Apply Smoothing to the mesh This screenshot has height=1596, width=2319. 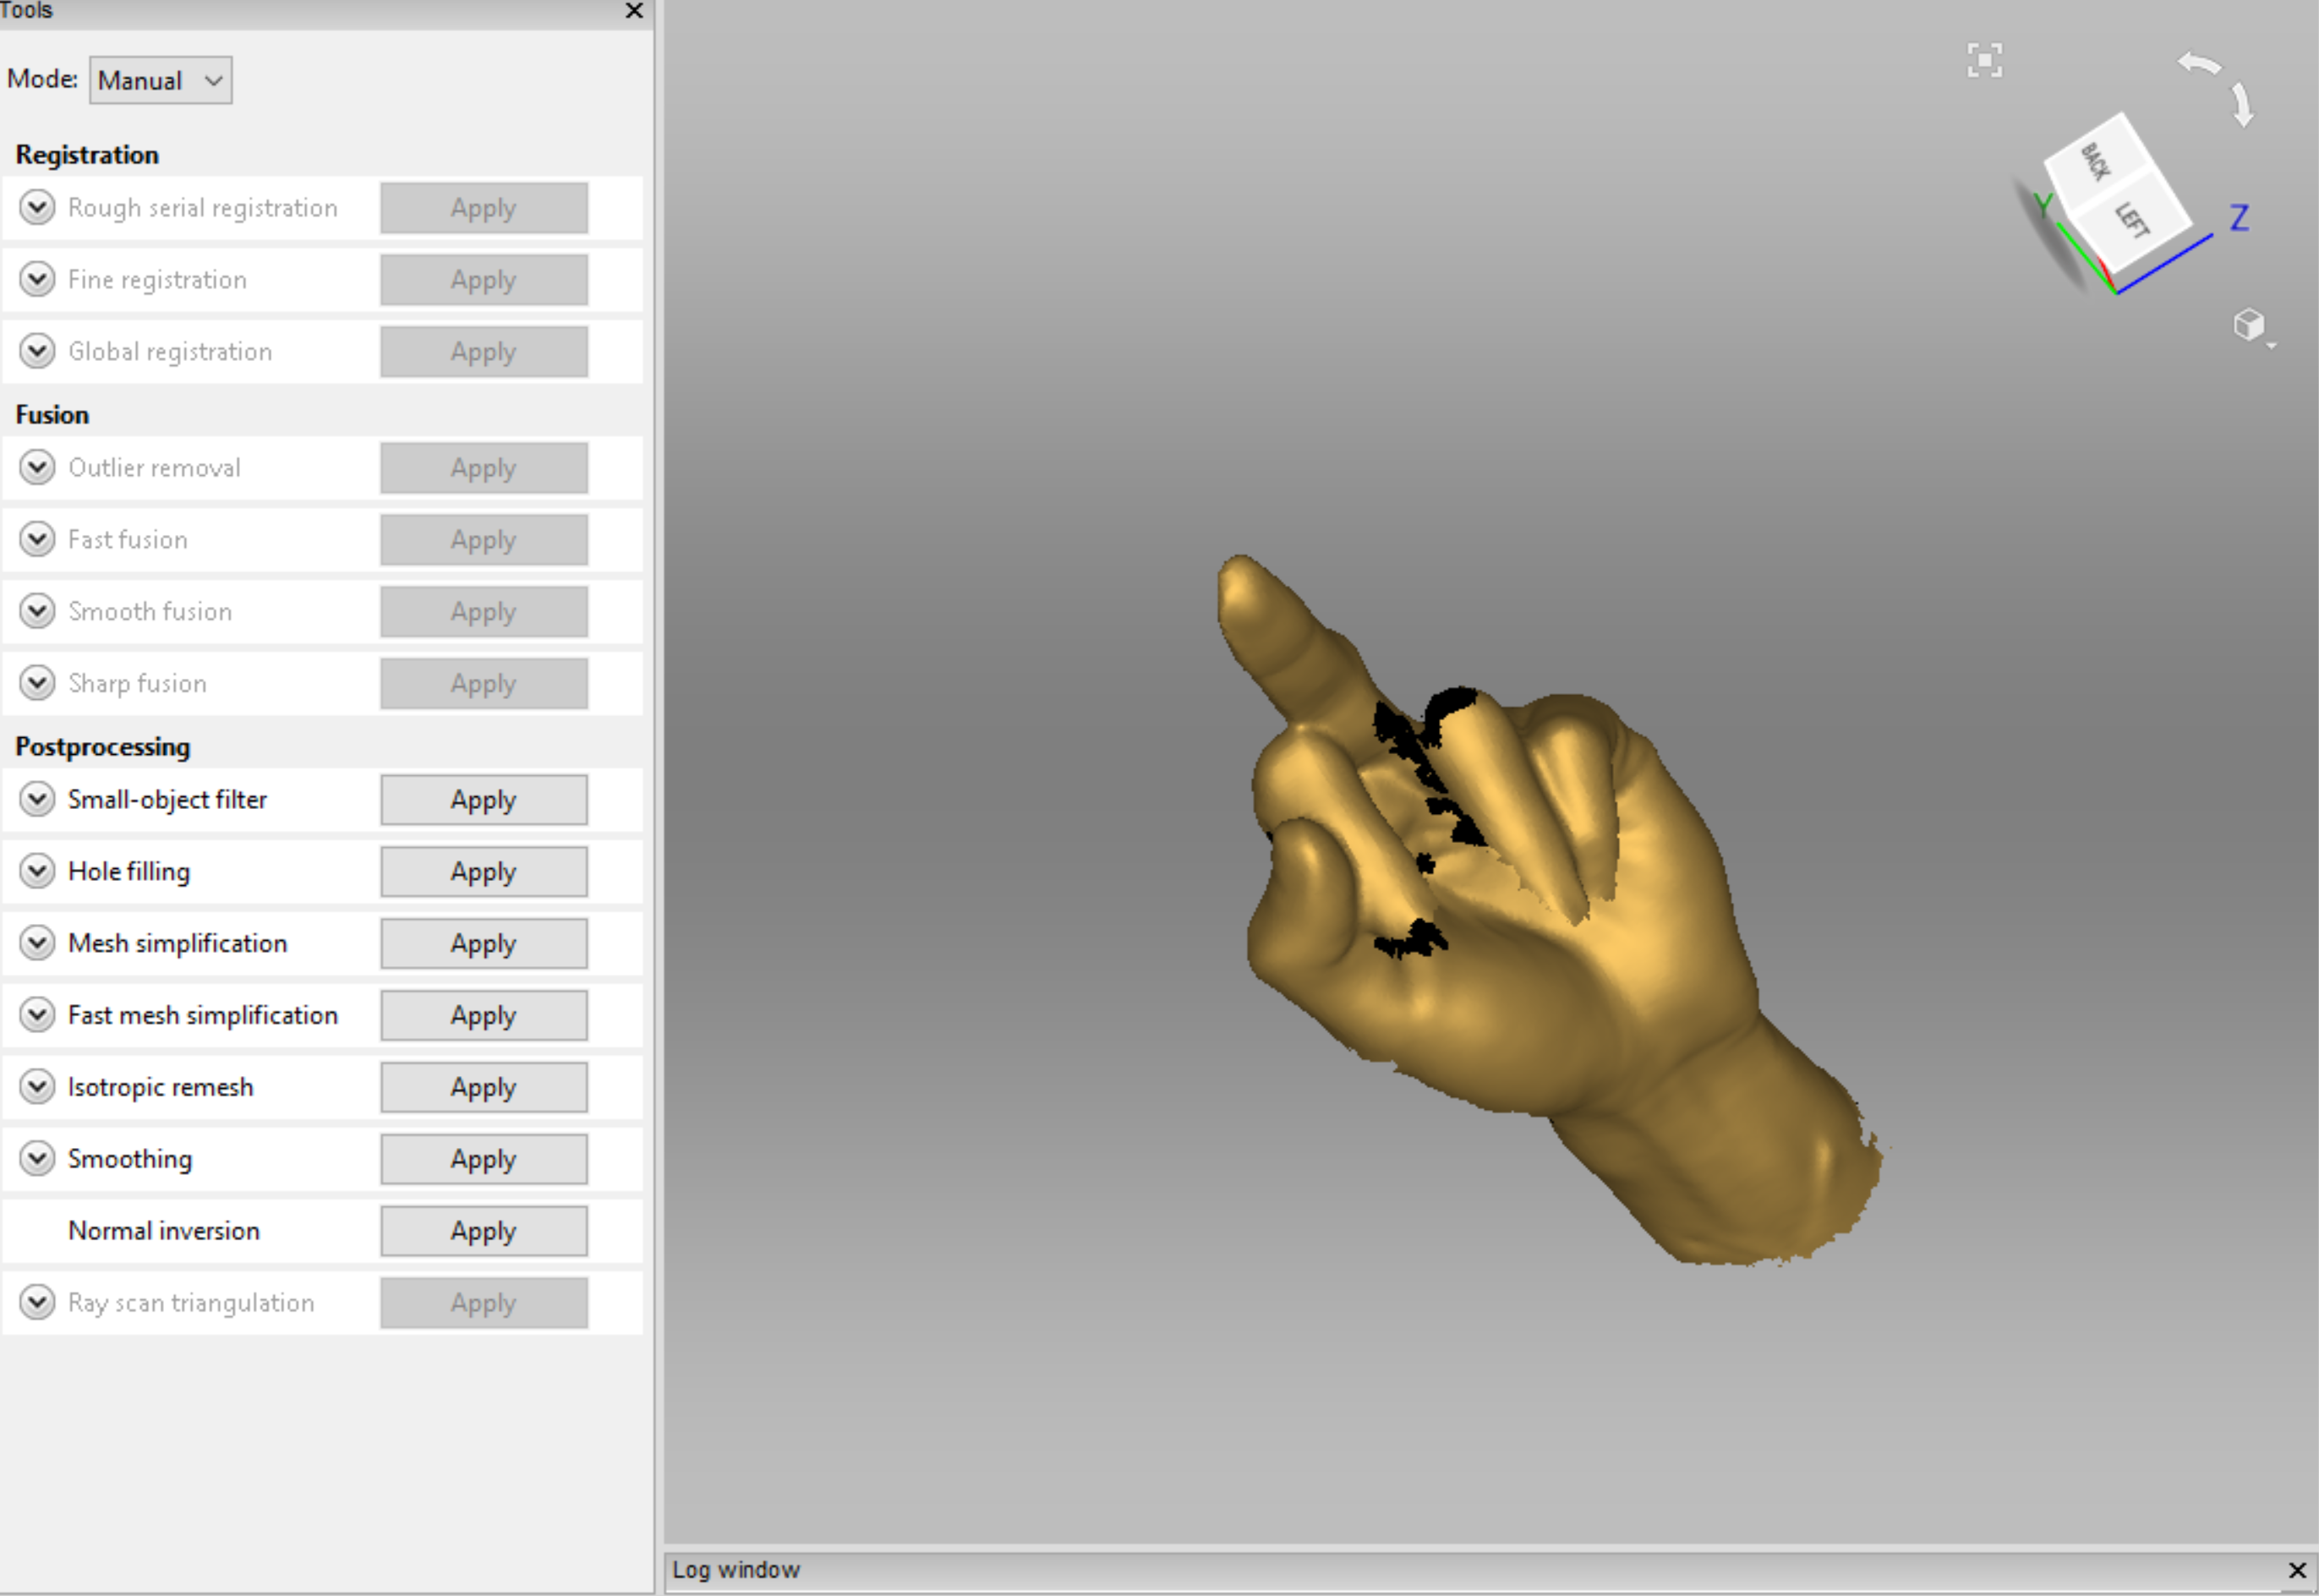click(x=484, y=1159)
